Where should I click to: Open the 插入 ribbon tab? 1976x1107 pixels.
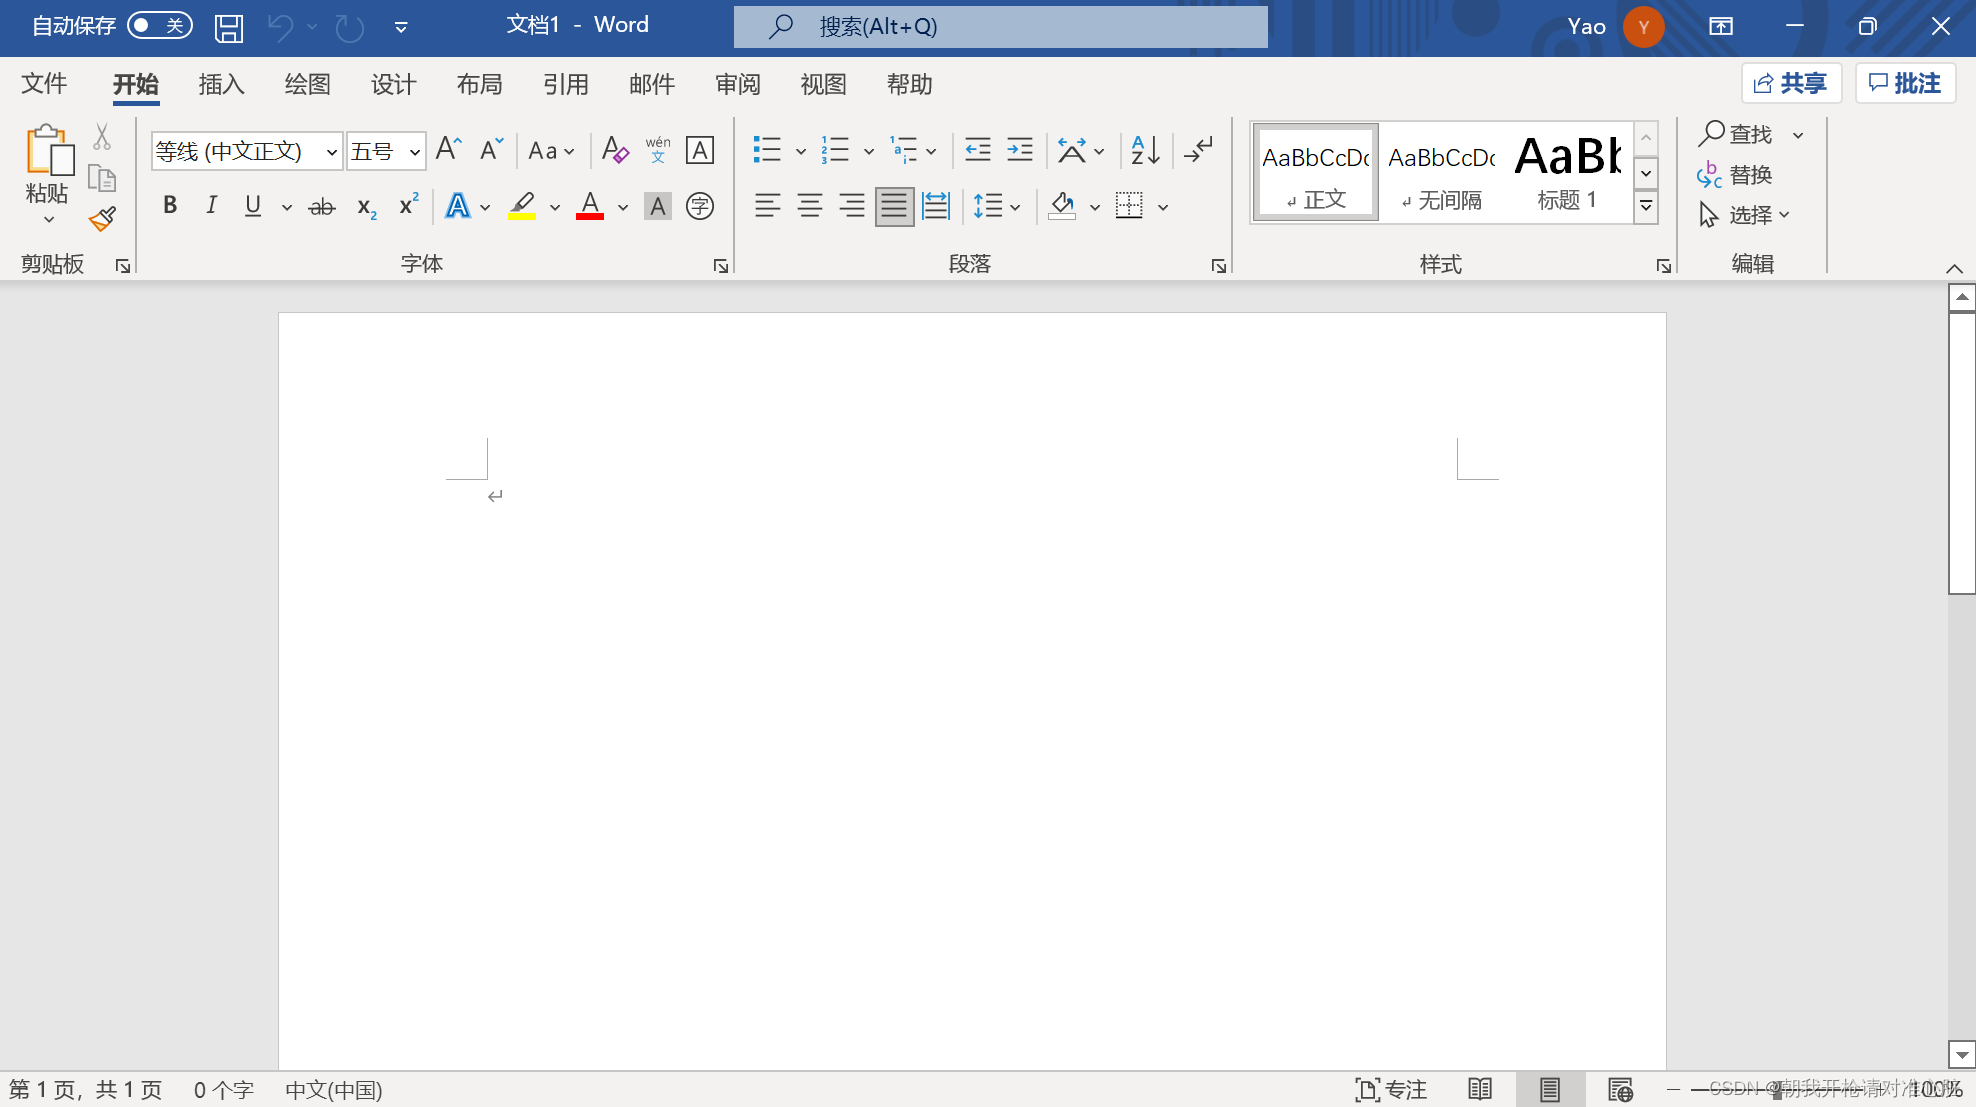[x=221, y=84]
